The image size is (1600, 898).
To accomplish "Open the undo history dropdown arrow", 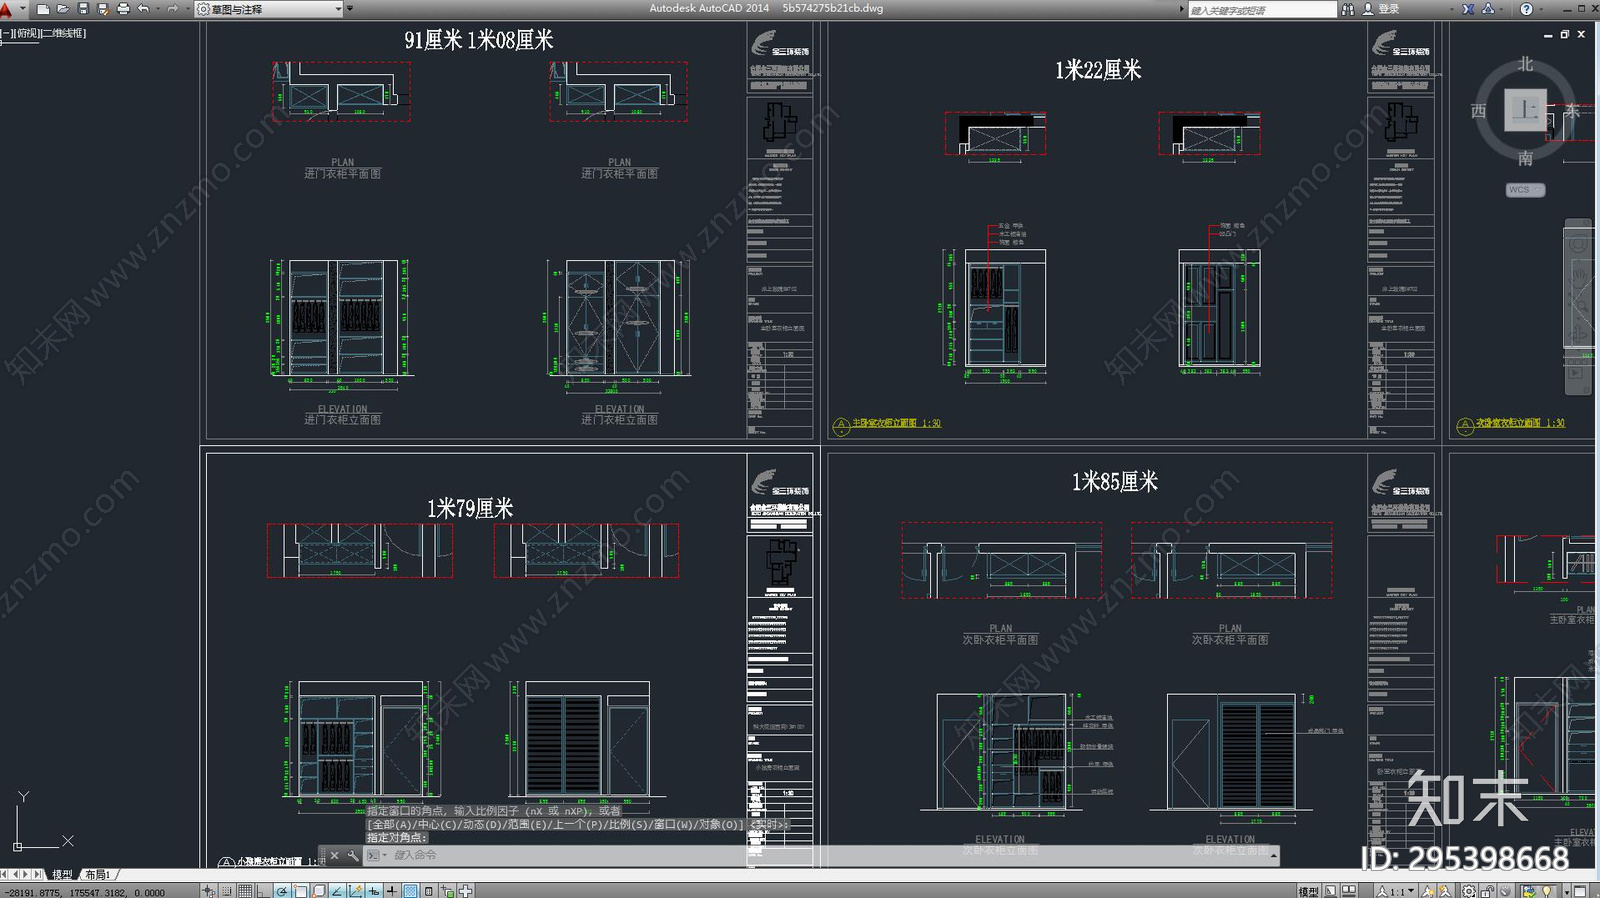I will (157, 9).
